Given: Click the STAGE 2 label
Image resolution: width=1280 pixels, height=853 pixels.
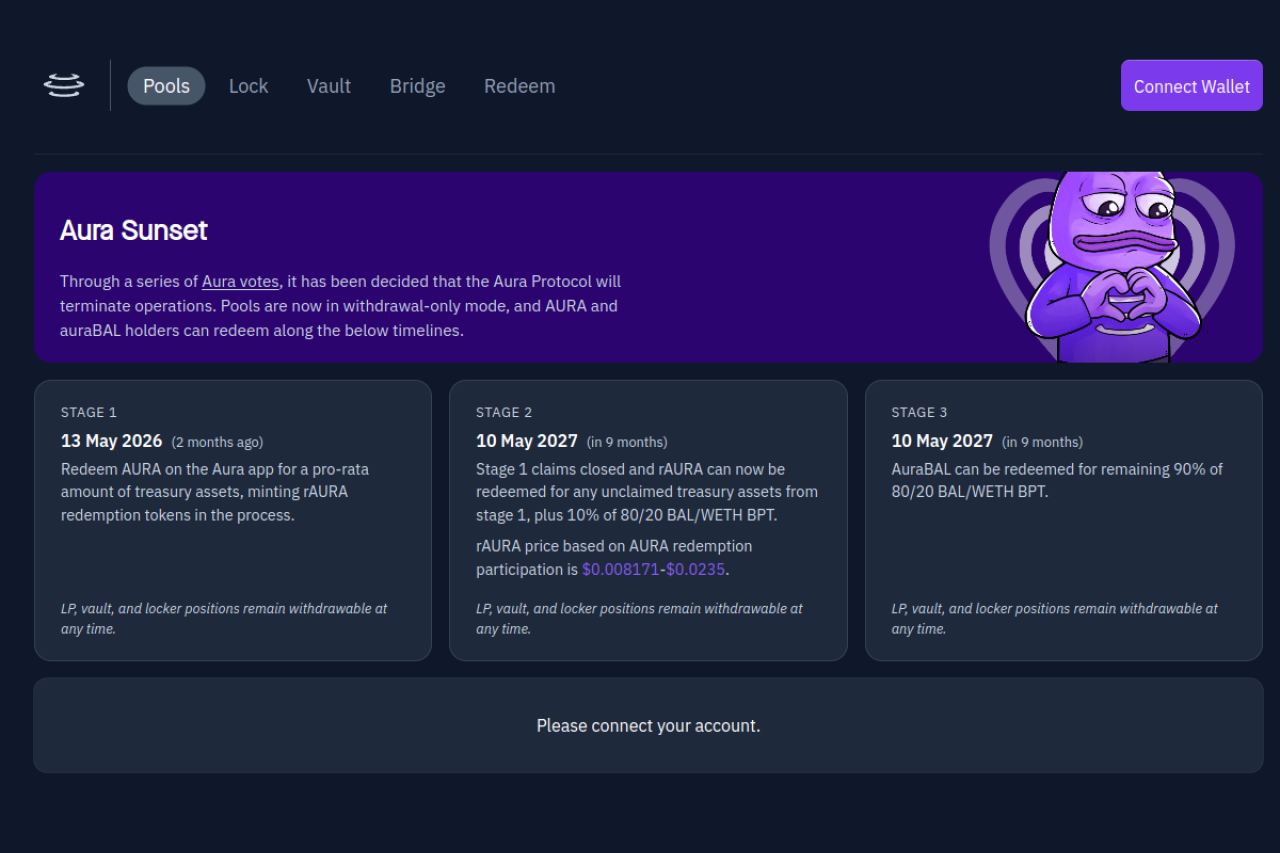Looking at the screenshot, I should tap(504, 412).
